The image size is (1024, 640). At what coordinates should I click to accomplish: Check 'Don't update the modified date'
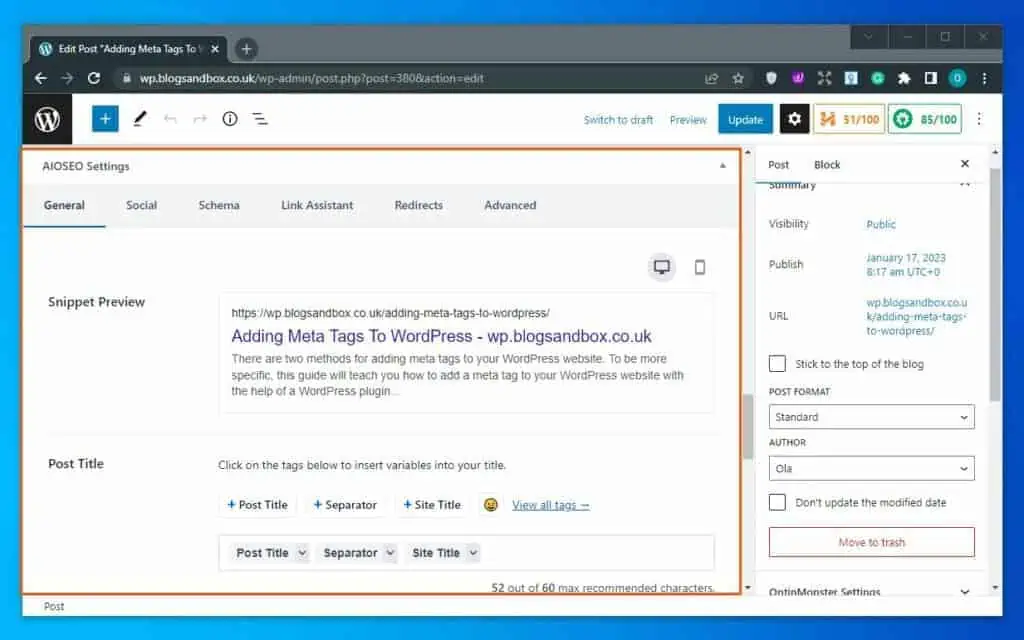777,502
